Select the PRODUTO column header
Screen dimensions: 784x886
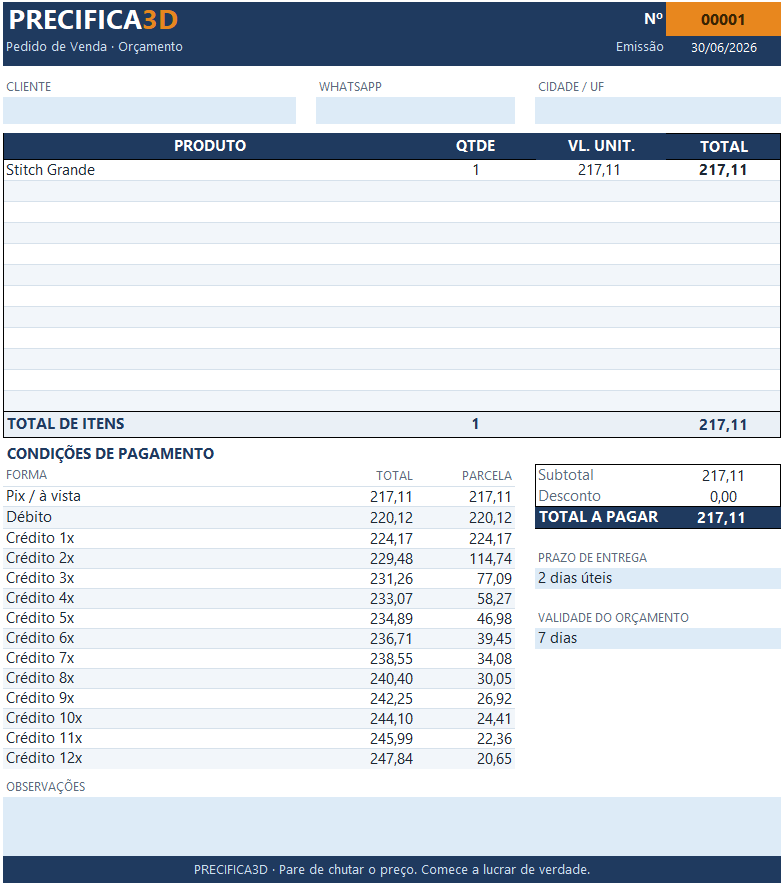[210, 146]
